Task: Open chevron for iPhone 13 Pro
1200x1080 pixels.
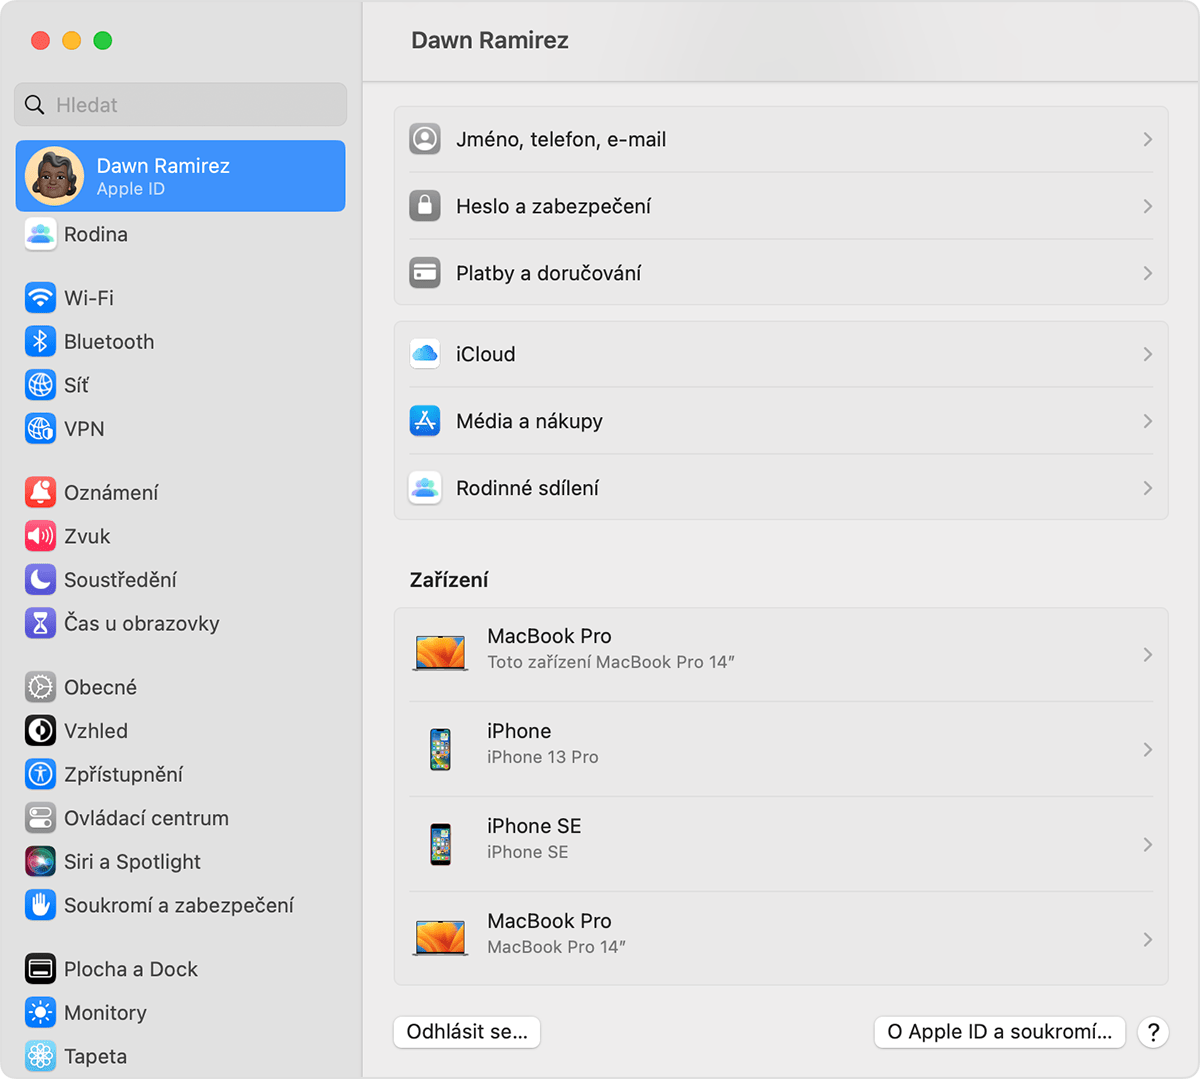Action: (x=1147, y=749)
